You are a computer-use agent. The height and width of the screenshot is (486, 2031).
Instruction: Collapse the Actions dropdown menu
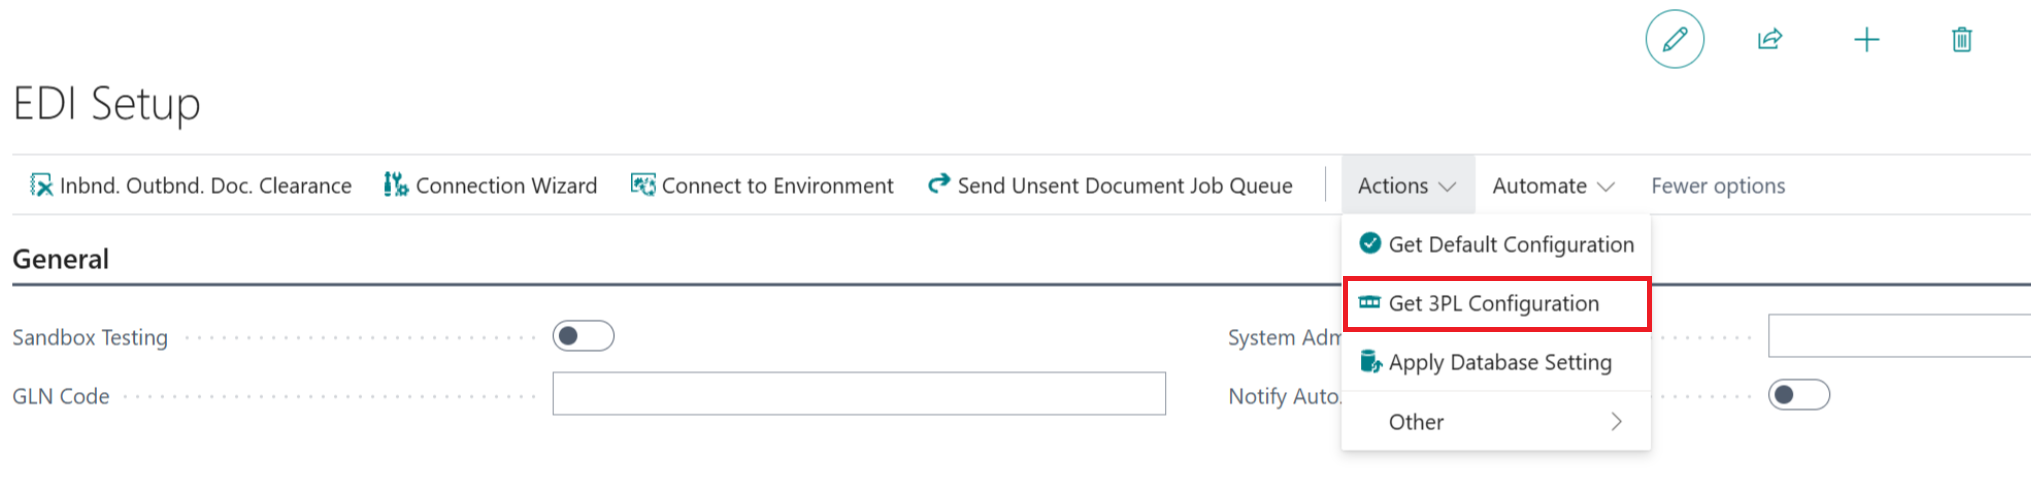point(1406,185)
